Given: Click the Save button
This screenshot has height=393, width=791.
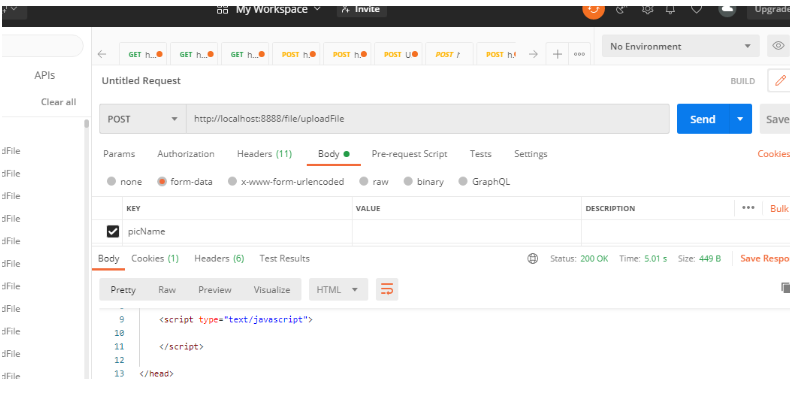Looking at the screenshot, I should point(776,119).
